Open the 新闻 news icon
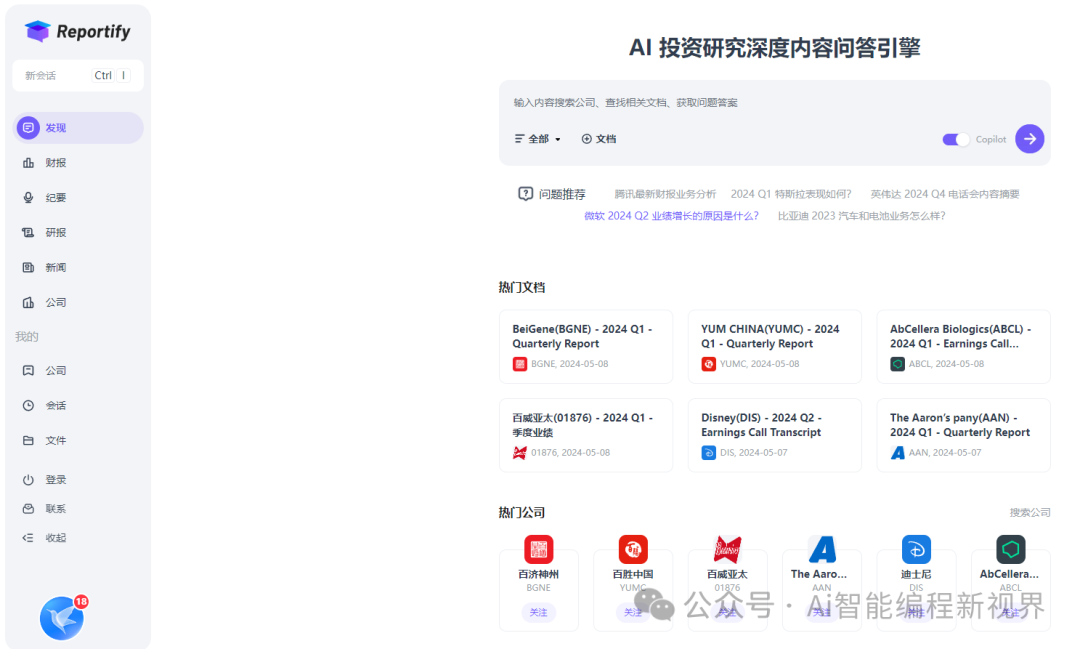Image resolution: width=1080 pixels, height=649 pixels. (x=28, y=267)
